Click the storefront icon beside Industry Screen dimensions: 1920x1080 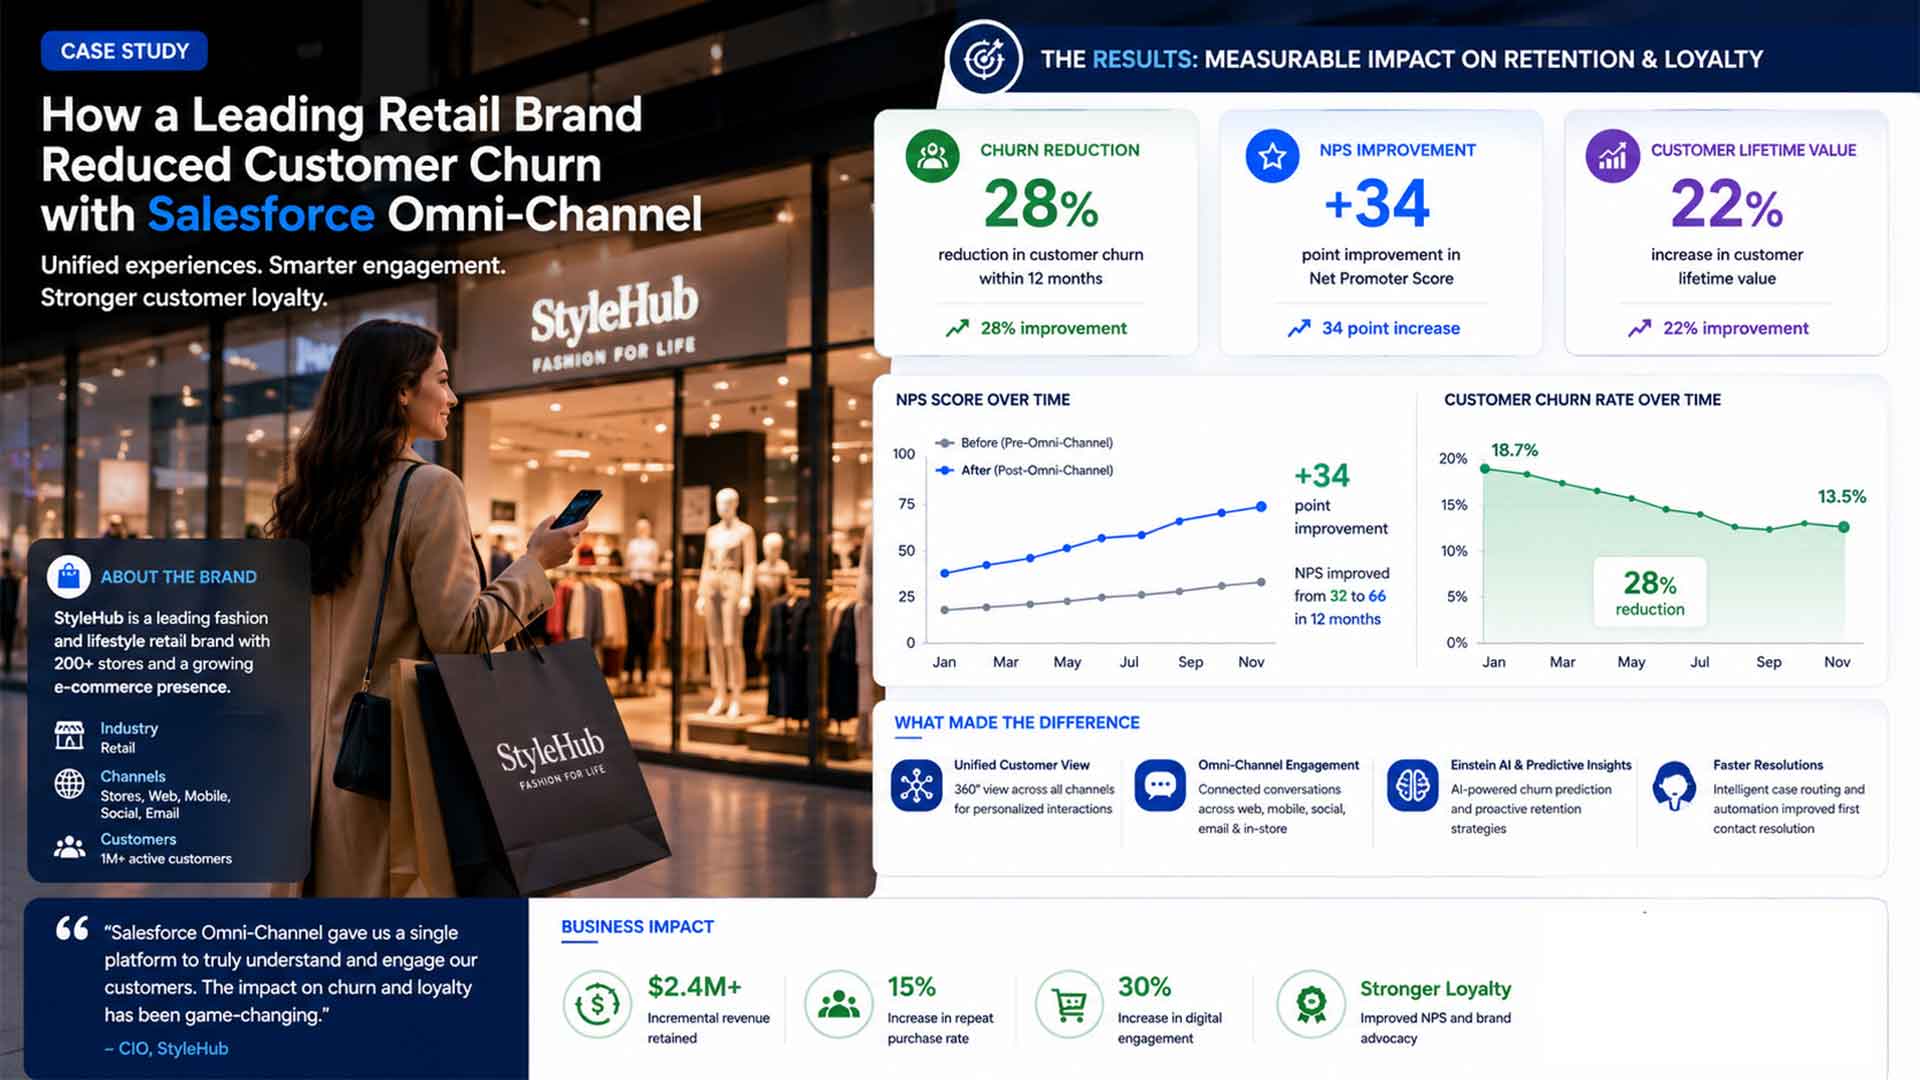click(69, 736)
